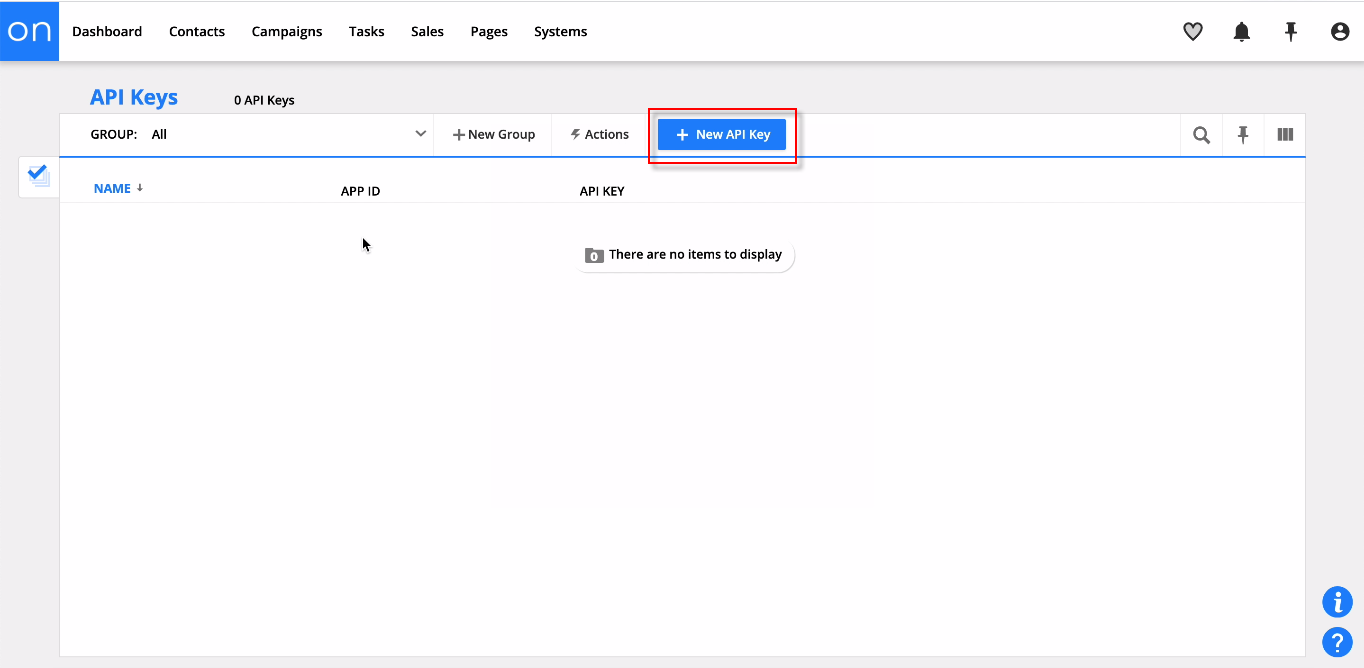Screen dimensions: 1364x668
Task: Open the notifications bell
Action: click(x=1242, y=32)
